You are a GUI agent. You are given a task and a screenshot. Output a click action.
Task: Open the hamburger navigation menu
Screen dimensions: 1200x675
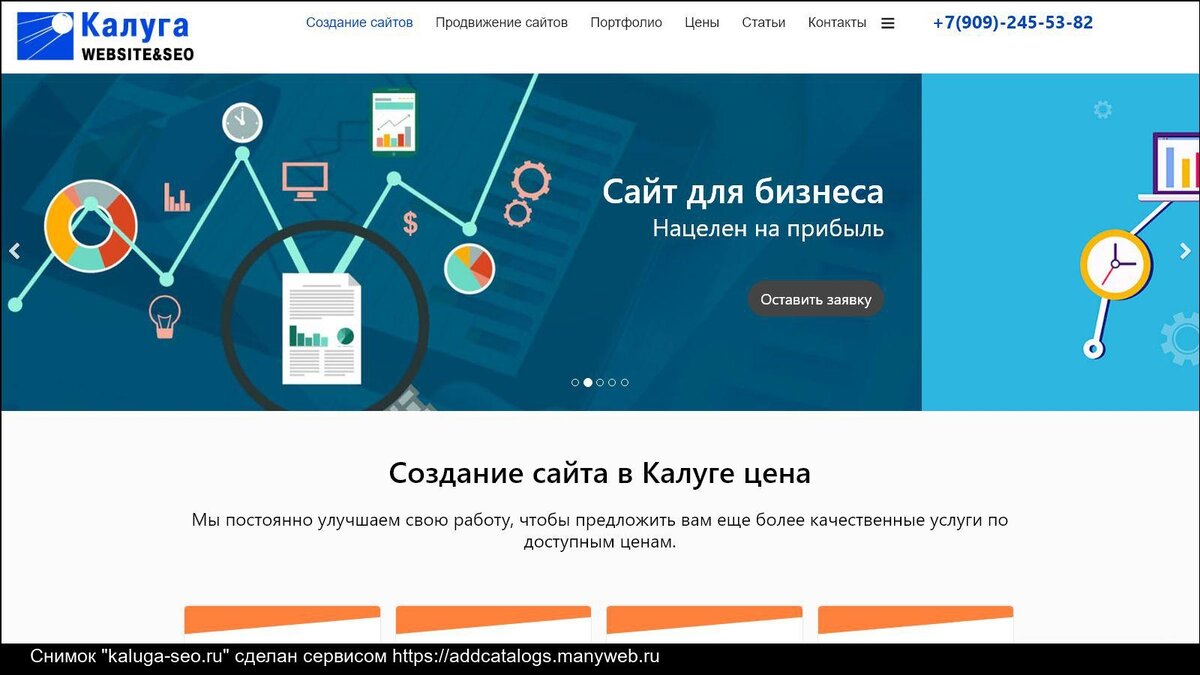tap(887, 22)
